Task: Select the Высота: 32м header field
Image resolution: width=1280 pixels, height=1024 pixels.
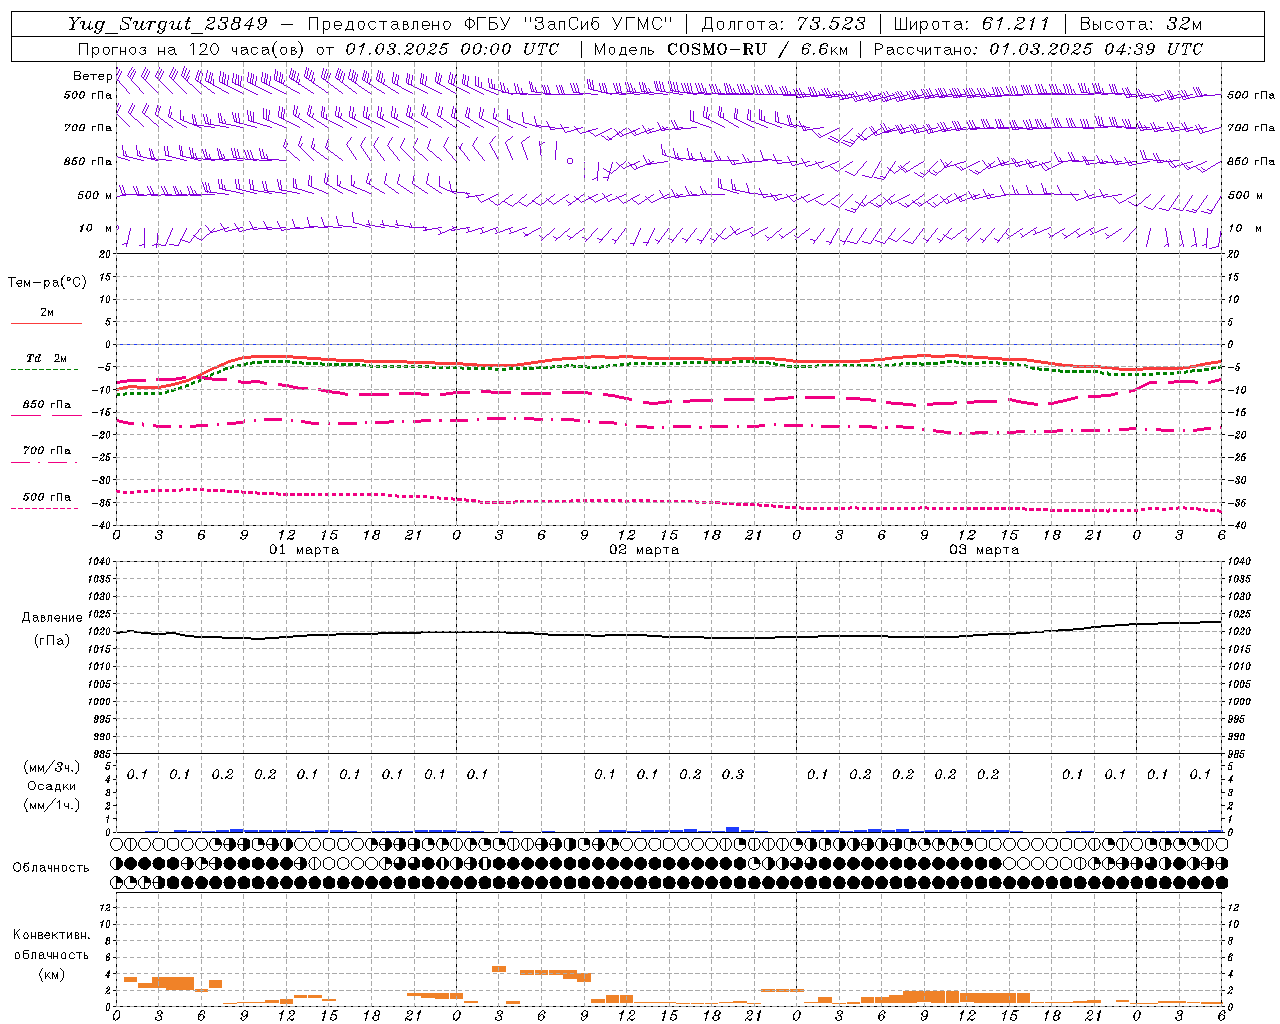Action: [x=1139, y=24]
